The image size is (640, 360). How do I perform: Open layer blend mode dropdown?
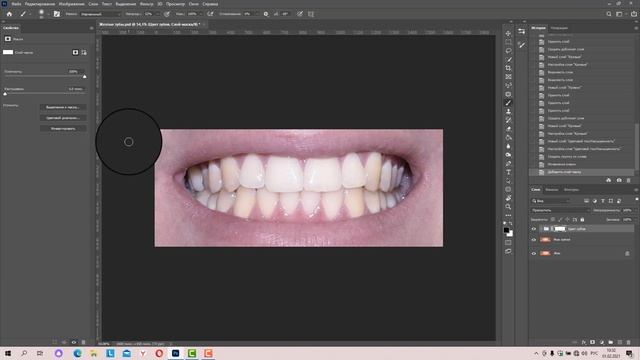pyautogui.click(x=560, y=210)
